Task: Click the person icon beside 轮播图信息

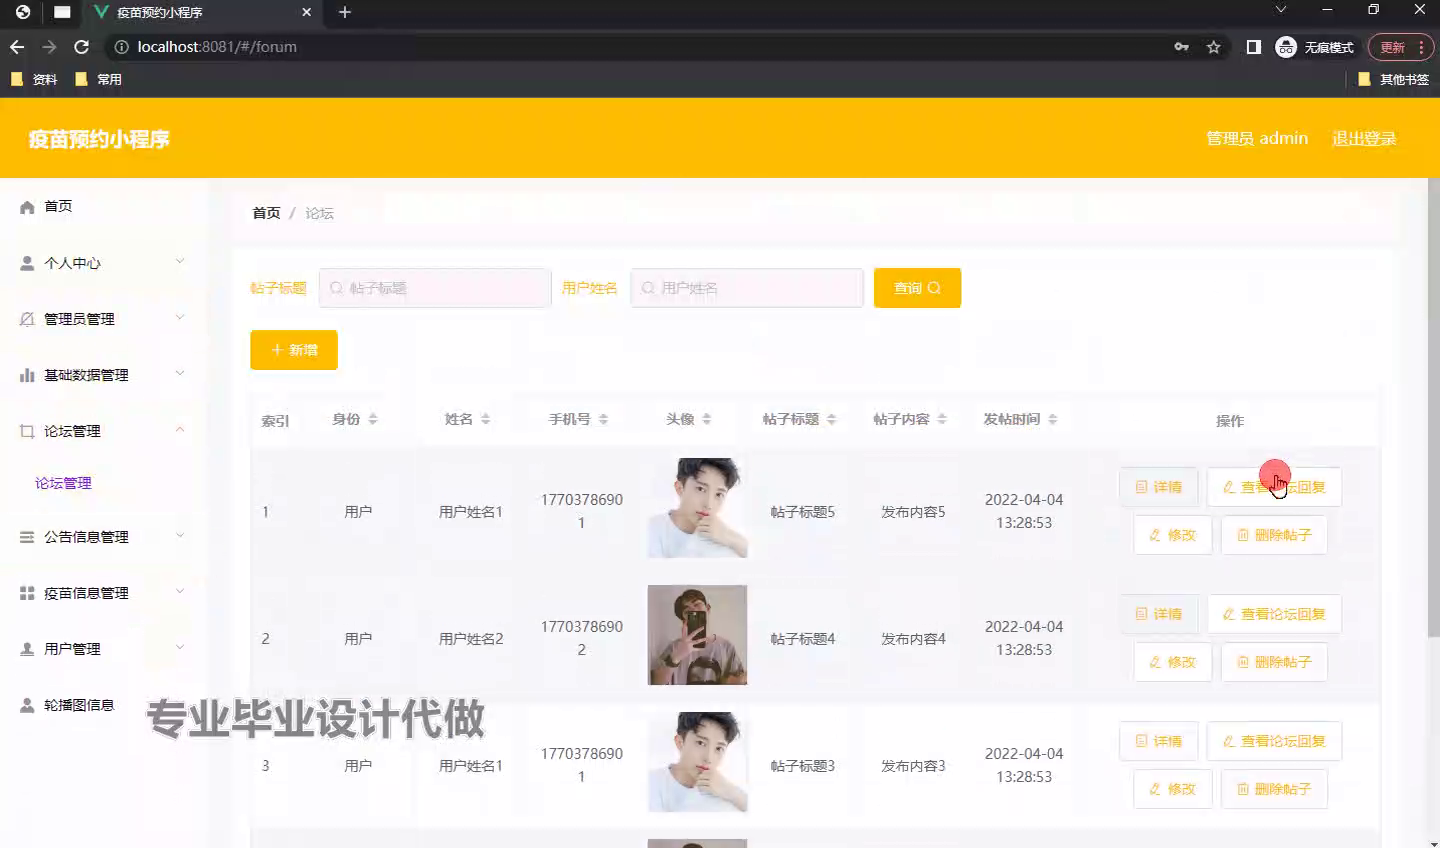Action: 27,705
